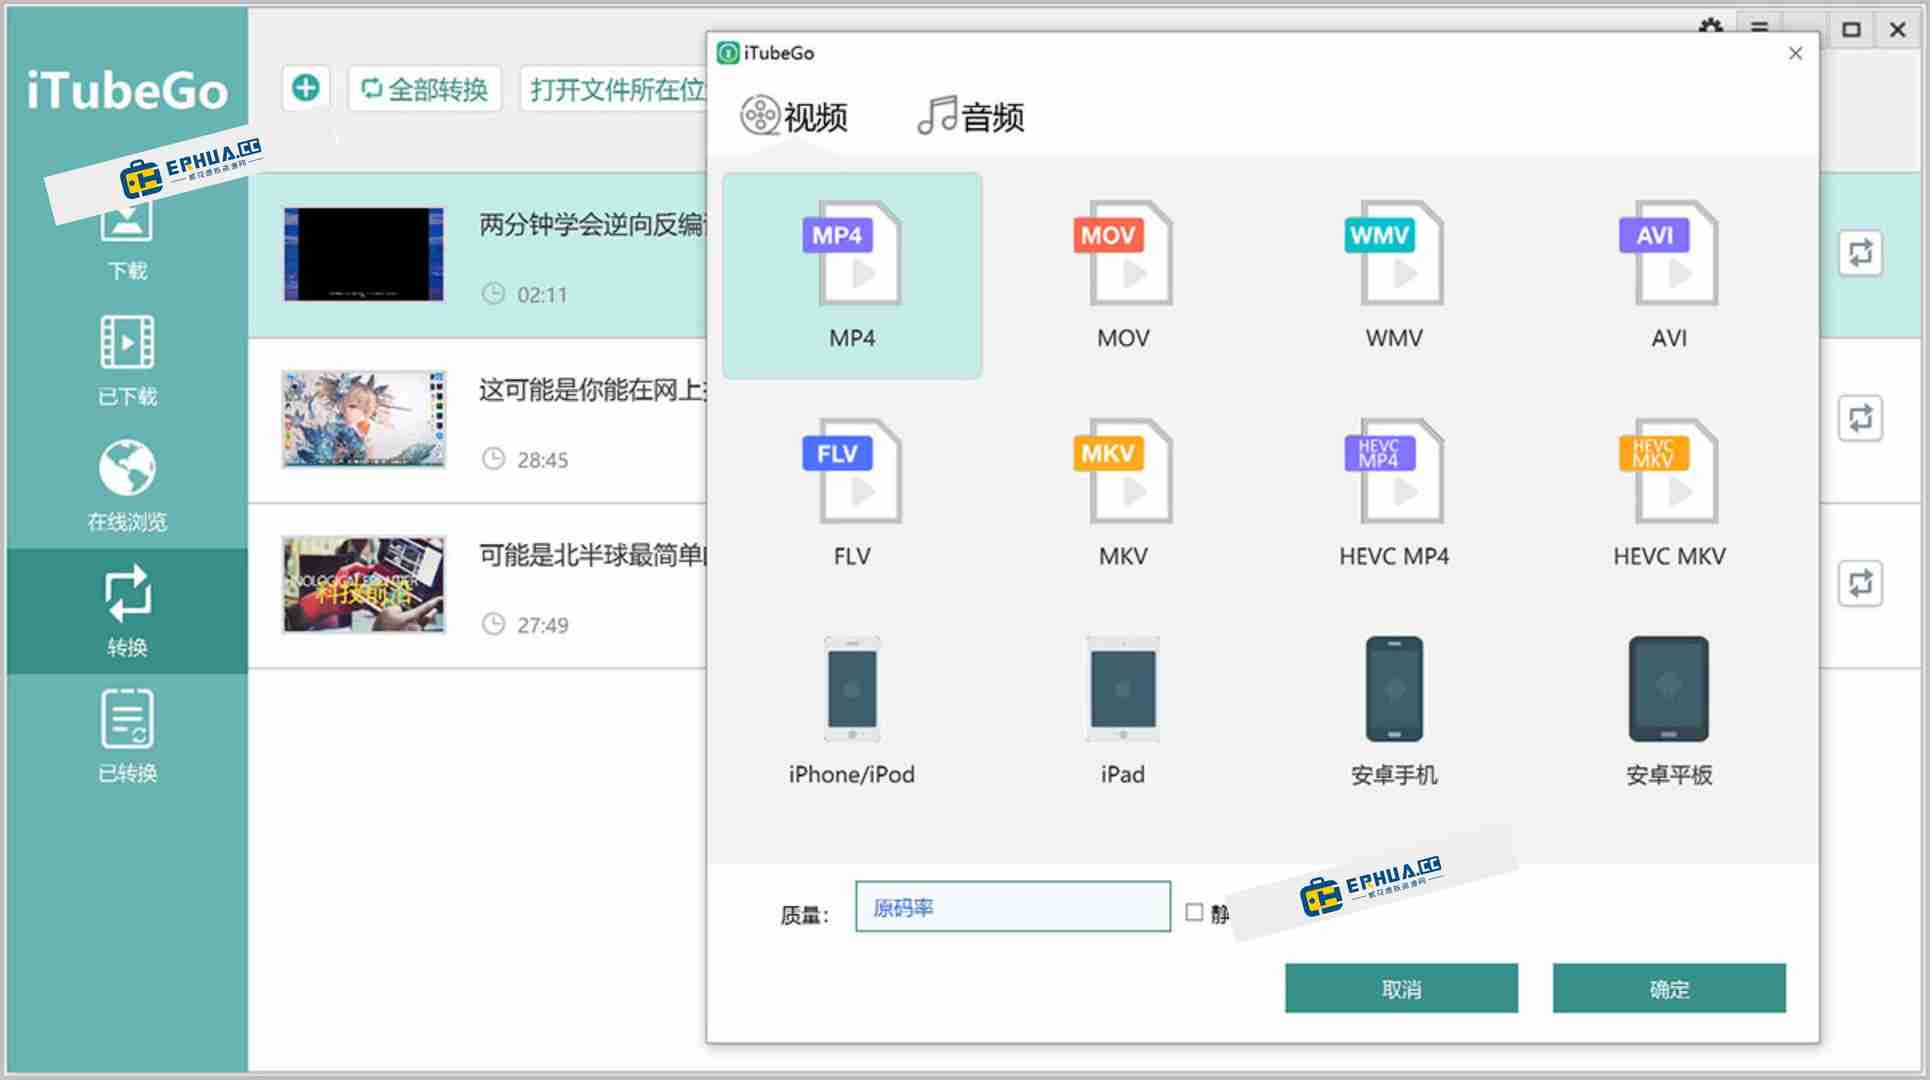The height and width of the screenshot is (1080, 1930).
Task: Pick the 安卓平板 device preset
Action: coord(1668,712)
